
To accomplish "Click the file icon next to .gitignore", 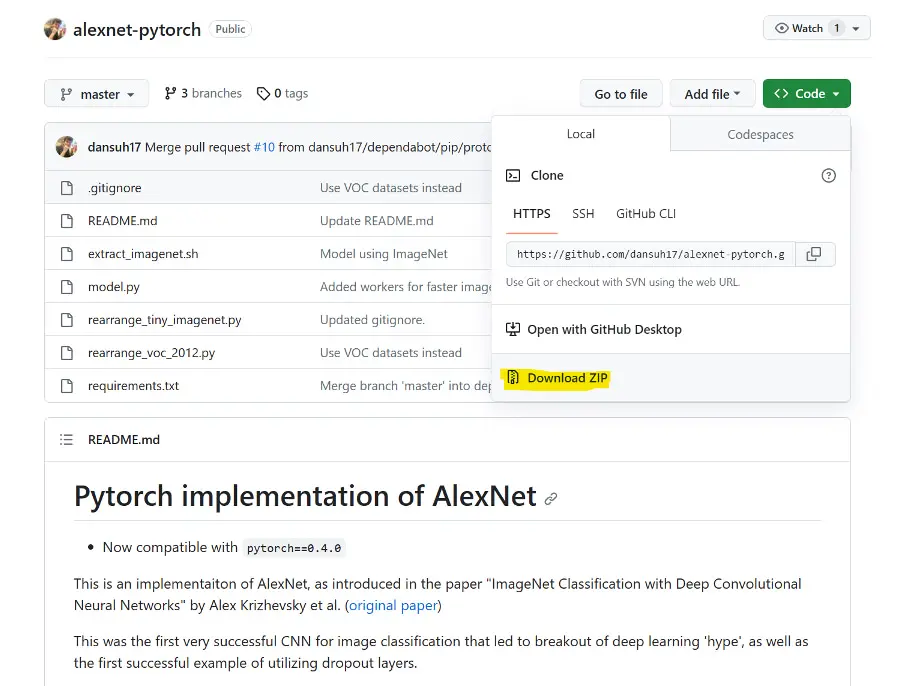I will [x=67, y=188].
